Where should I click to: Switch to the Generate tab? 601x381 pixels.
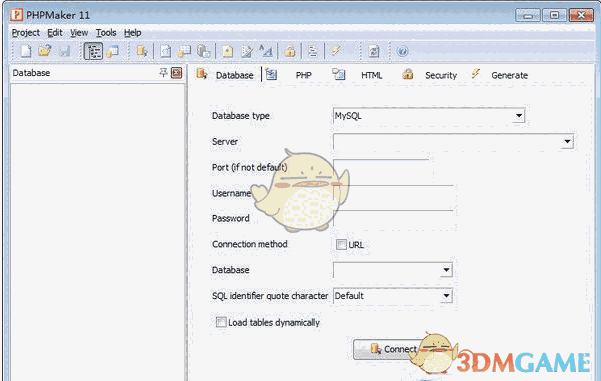coord(500,75)
